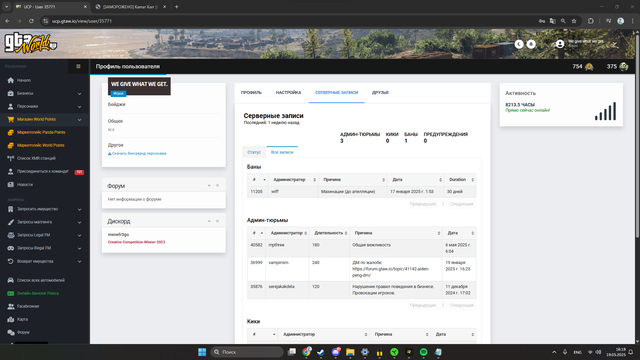640x360 pixels.
Task: Click Скачать бэкграунд персонажа link
Action: (x=137, y=153)
